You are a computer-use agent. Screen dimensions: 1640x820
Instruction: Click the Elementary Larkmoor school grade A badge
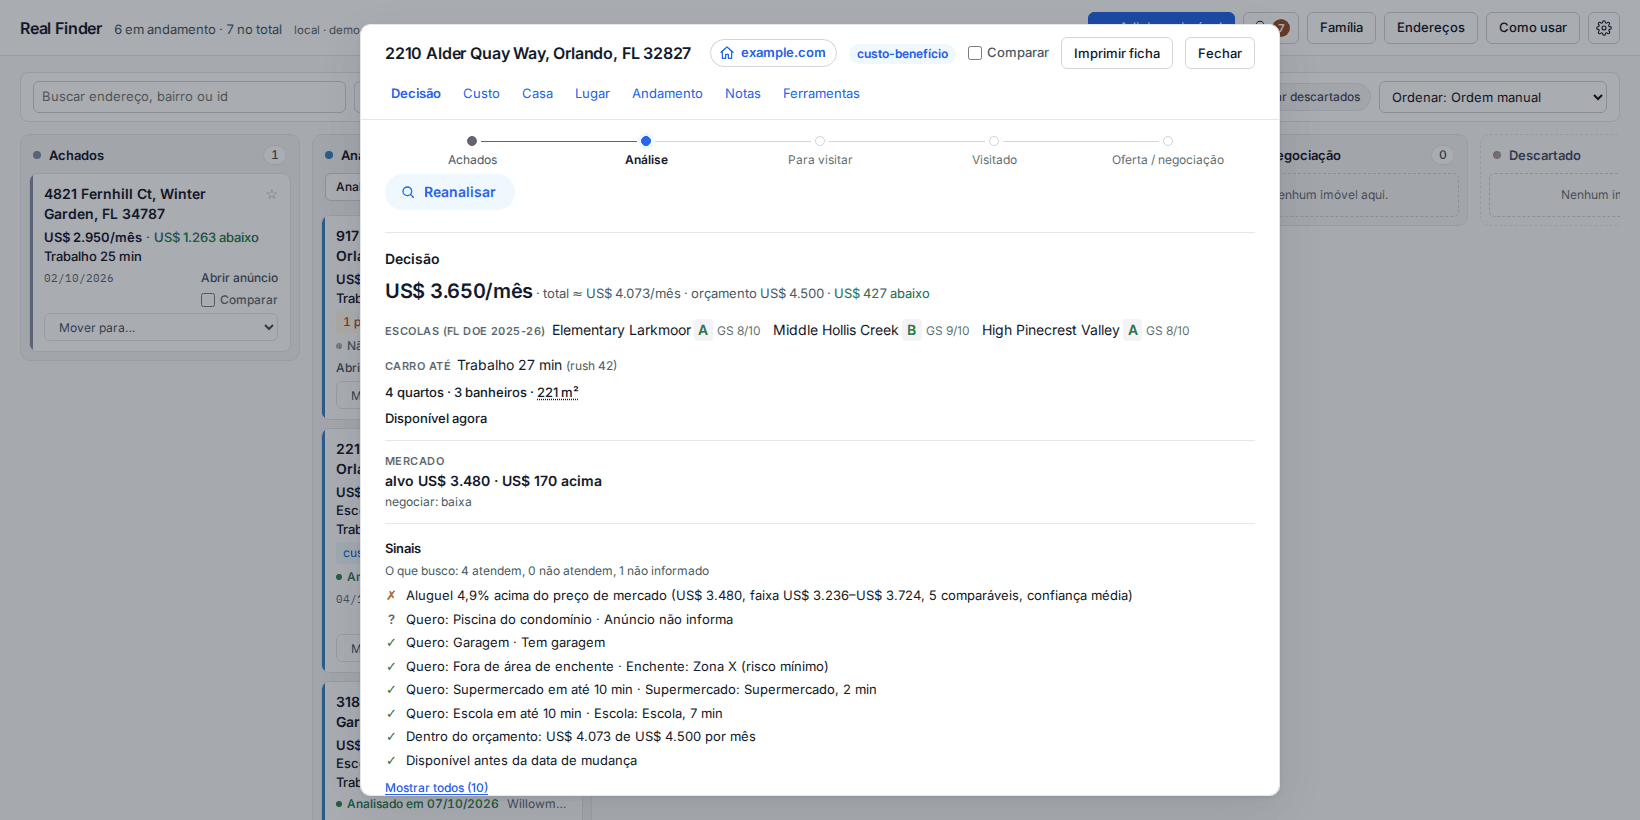pos(703,330)
